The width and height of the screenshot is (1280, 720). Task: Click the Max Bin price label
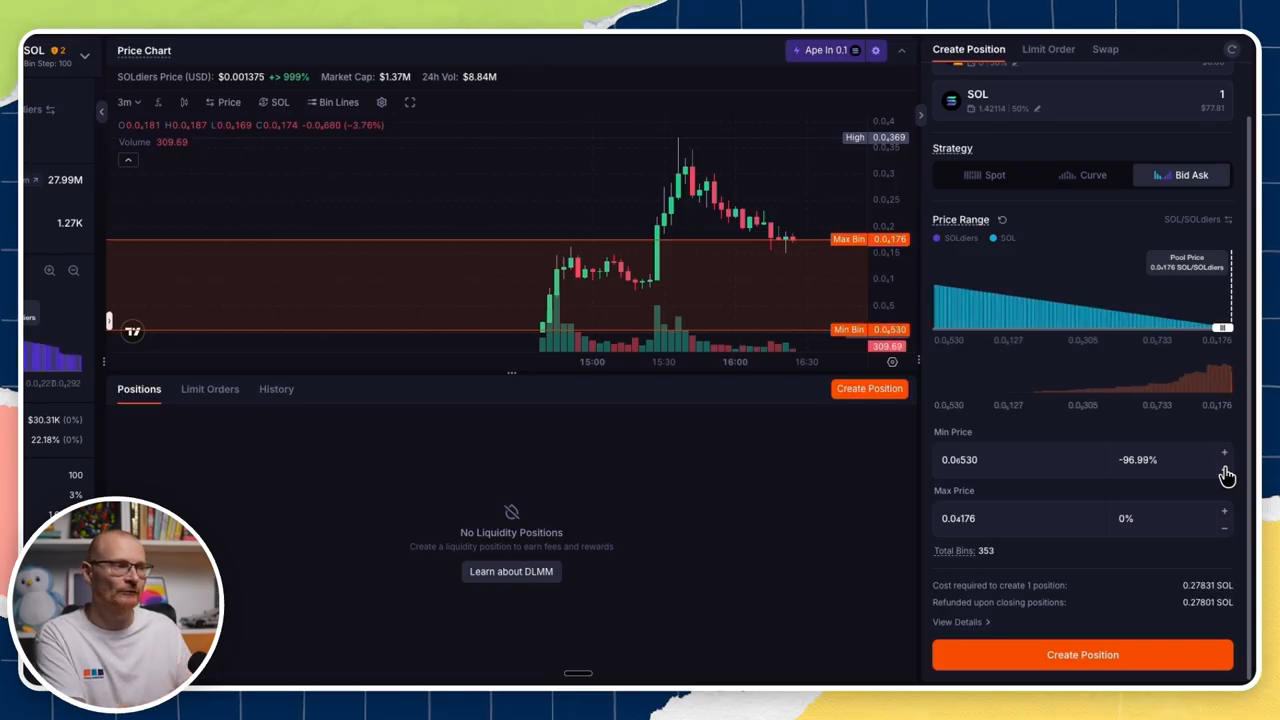pos(870,239)
